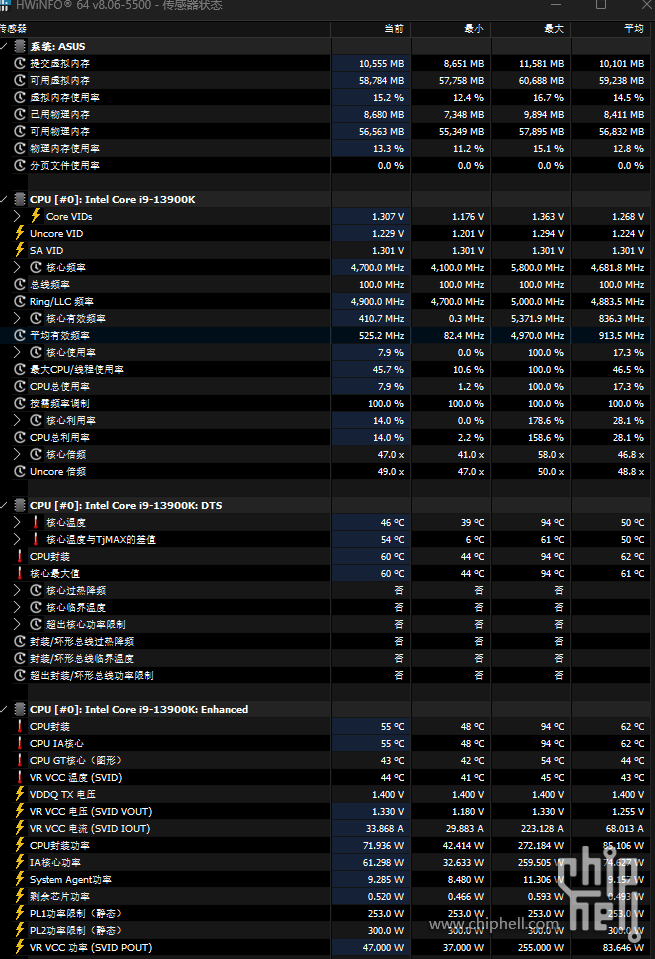This screenshot has height=959, width=655.
Task: Click the 223.128 A maximum current value
Action: coord(541,828)
